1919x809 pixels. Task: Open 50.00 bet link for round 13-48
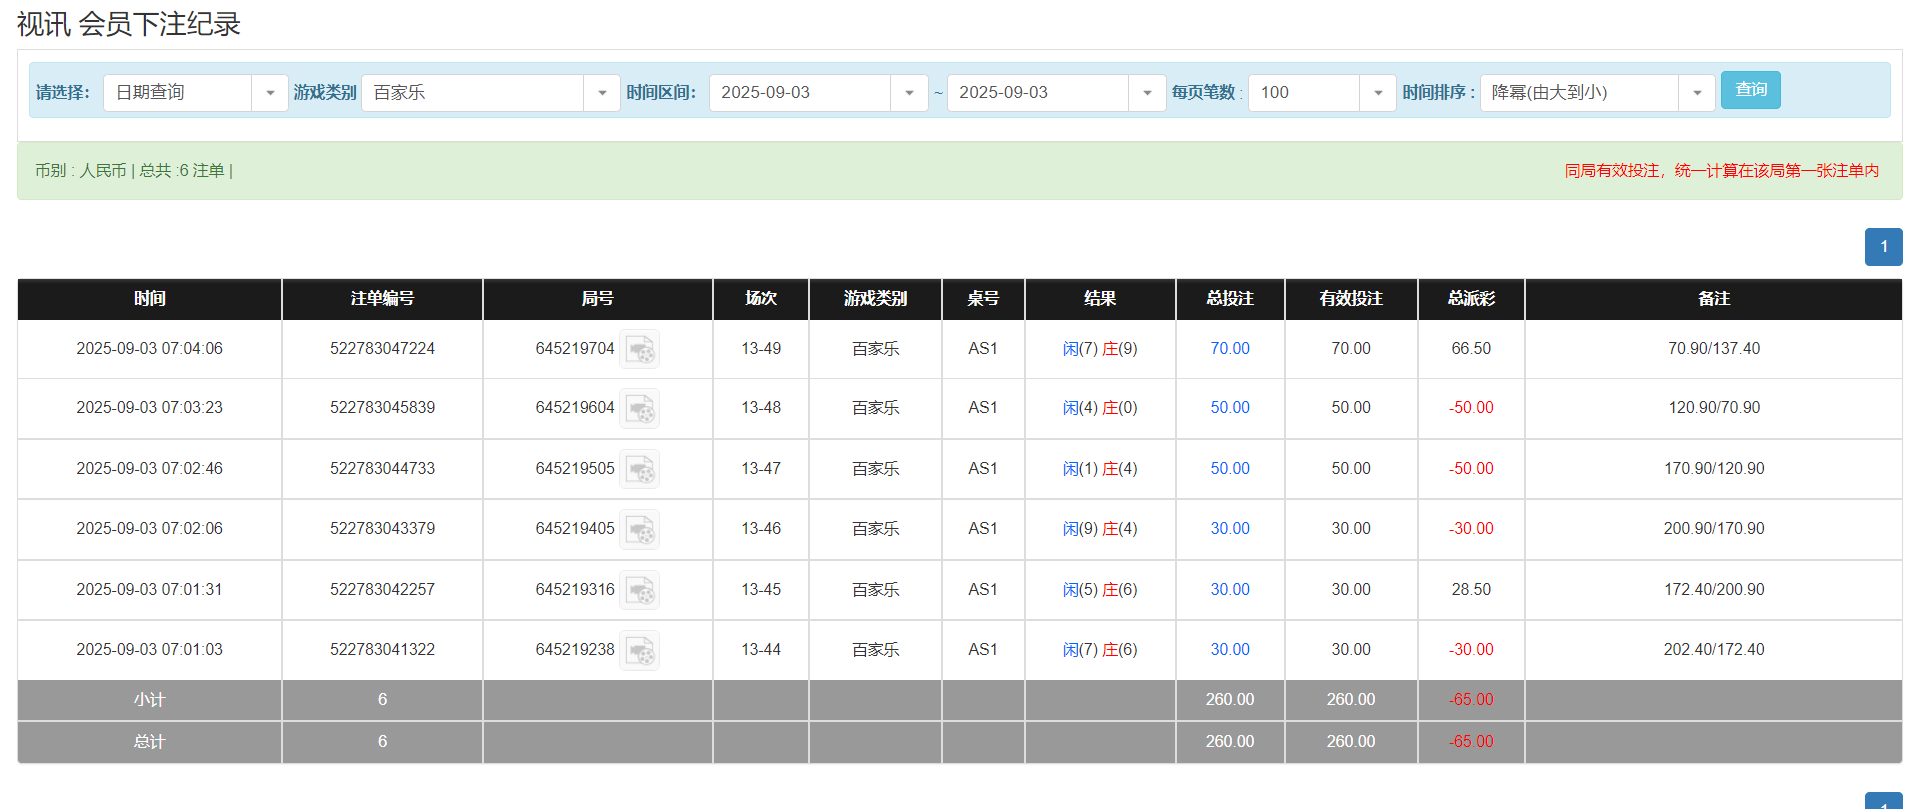tap(1229, 408)
